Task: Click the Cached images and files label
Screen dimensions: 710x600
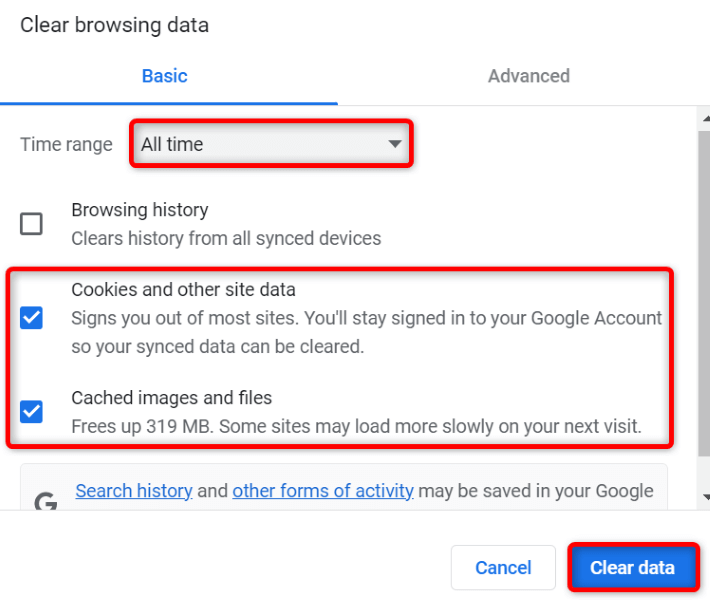Action: (x=171, y=398)
